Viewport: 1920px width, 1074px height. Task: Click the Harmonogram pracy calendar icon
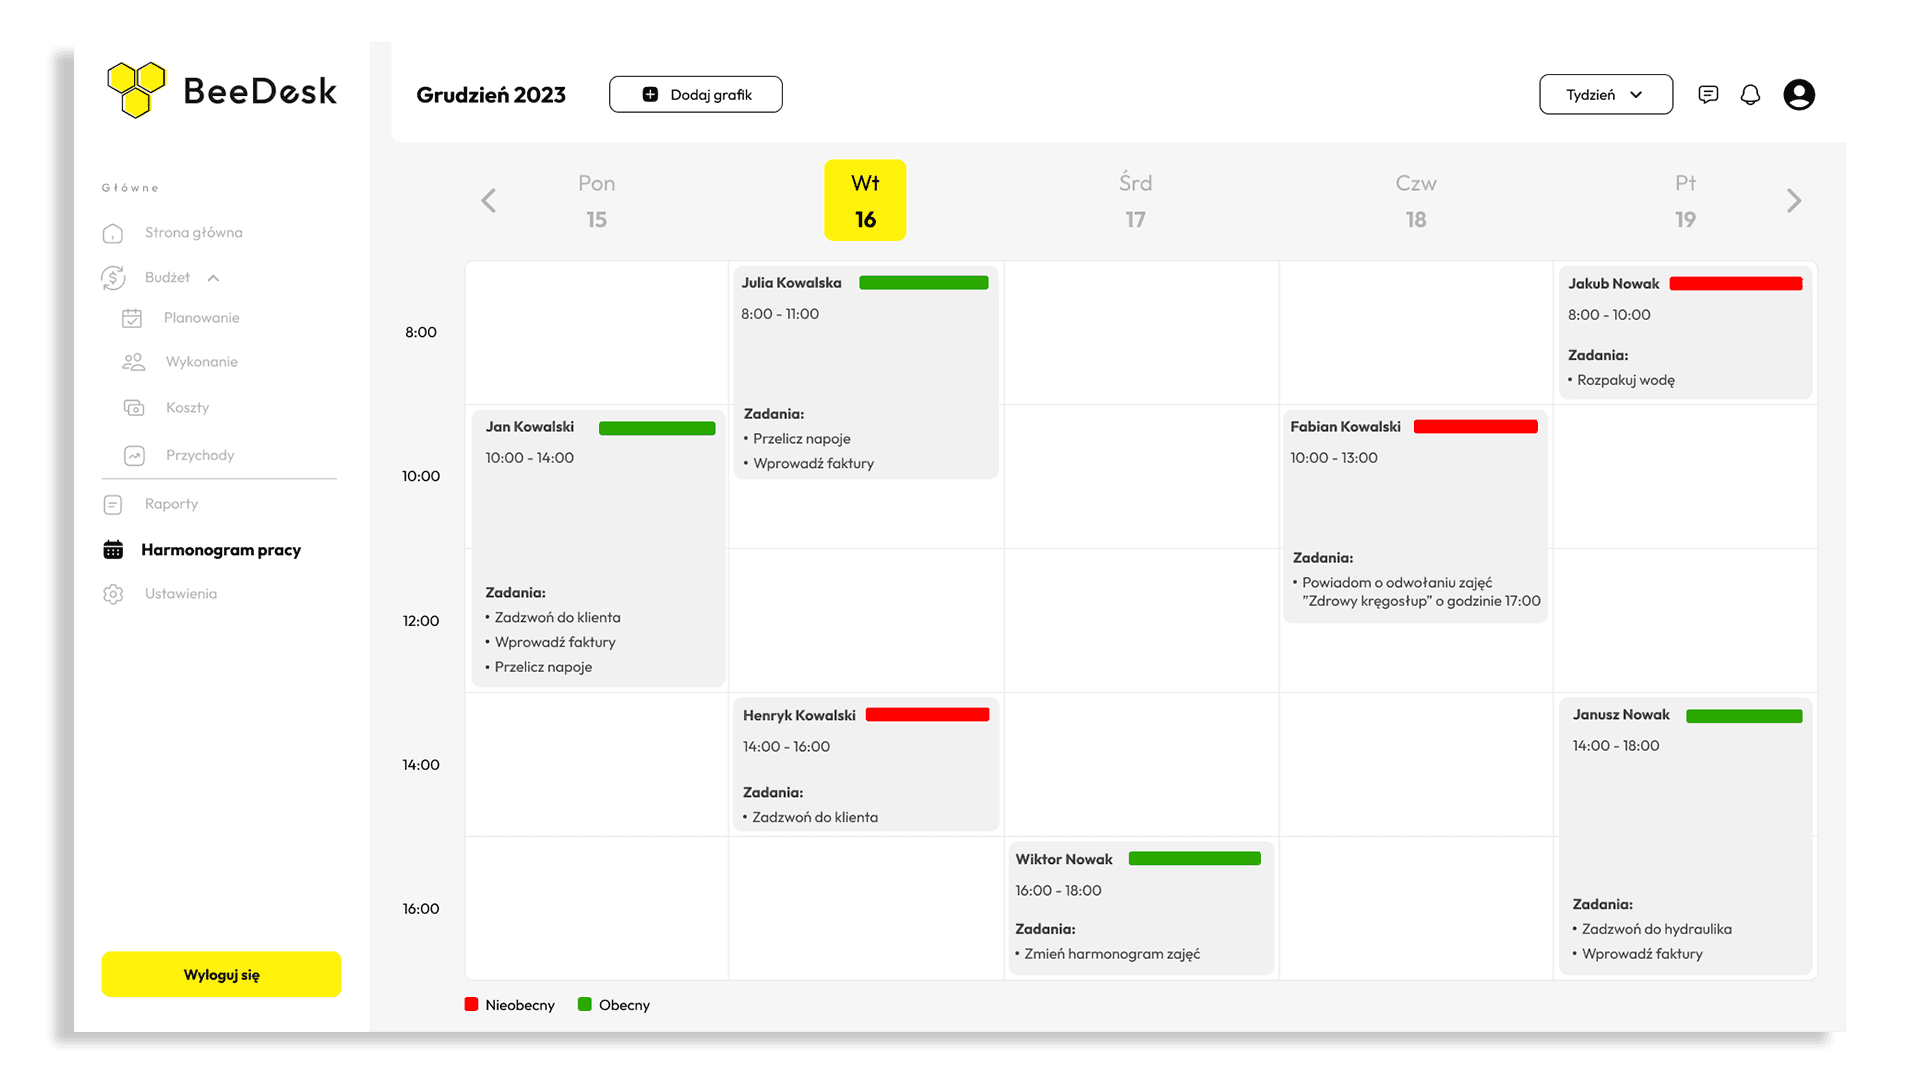(x=113, y=550)
